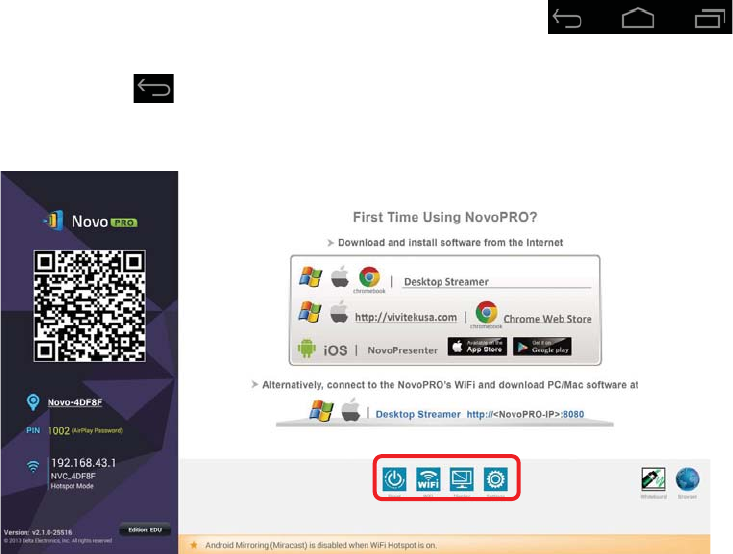Image resolution: width=733 pixels, height=554 pixels.
Task: Select the IP address 192.168.43.1
Action: [83, 463]
